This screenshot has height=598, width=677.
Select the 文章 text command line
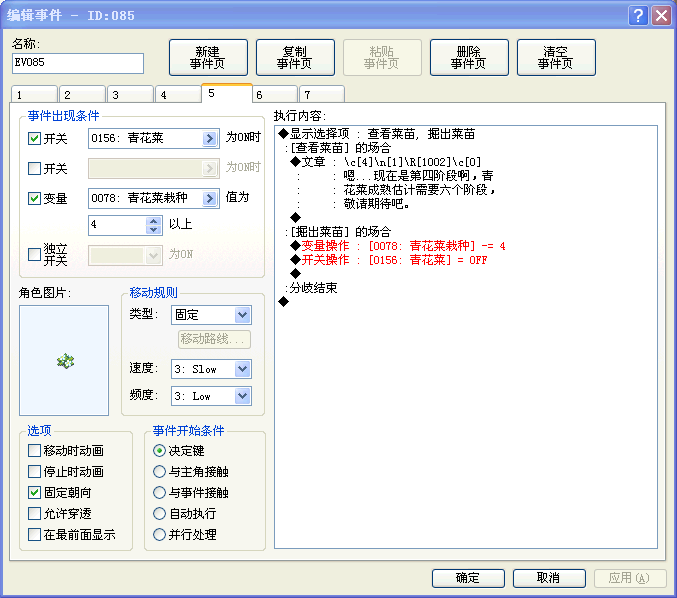pyautogui.click(x=386, y=162)
